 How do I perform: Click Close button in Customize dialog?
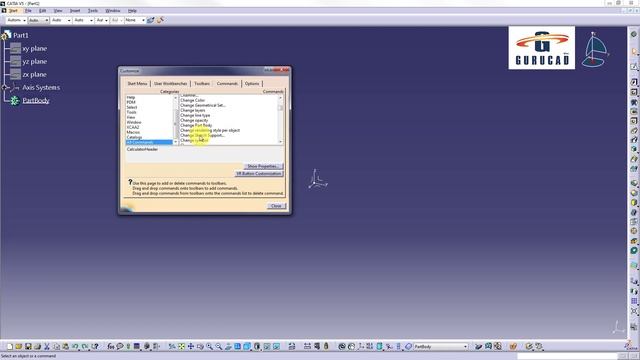pyautogui.click(x=276, y=206)
